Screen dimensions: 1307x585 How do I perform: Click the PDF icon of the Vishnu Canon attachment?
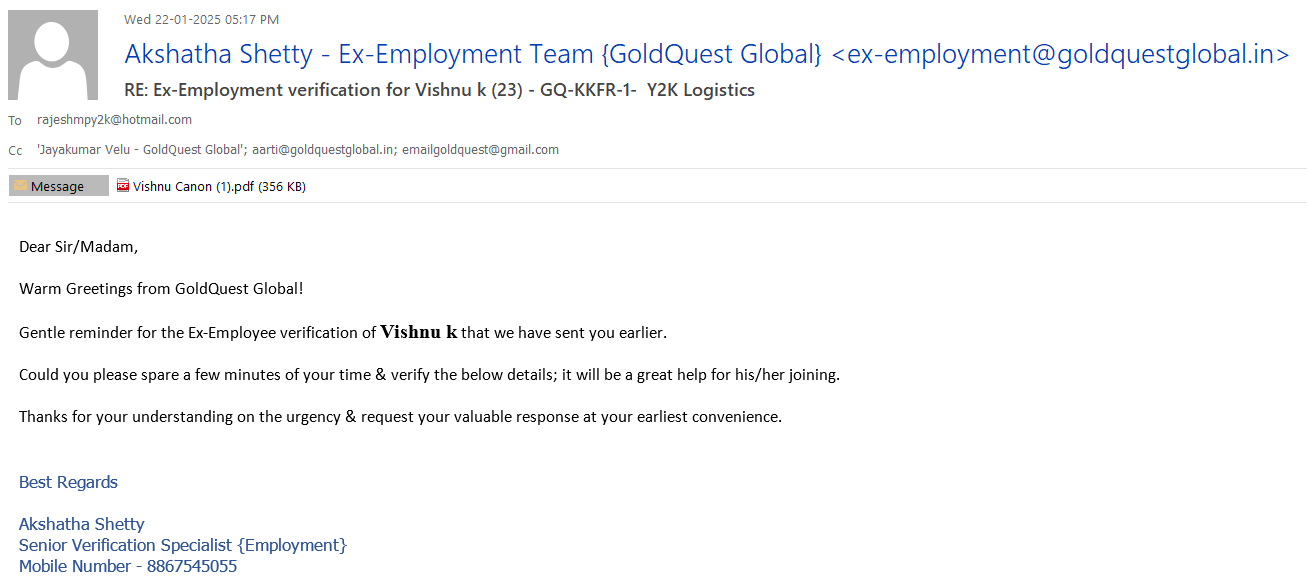pyautogui.click(x=123, y=186)
